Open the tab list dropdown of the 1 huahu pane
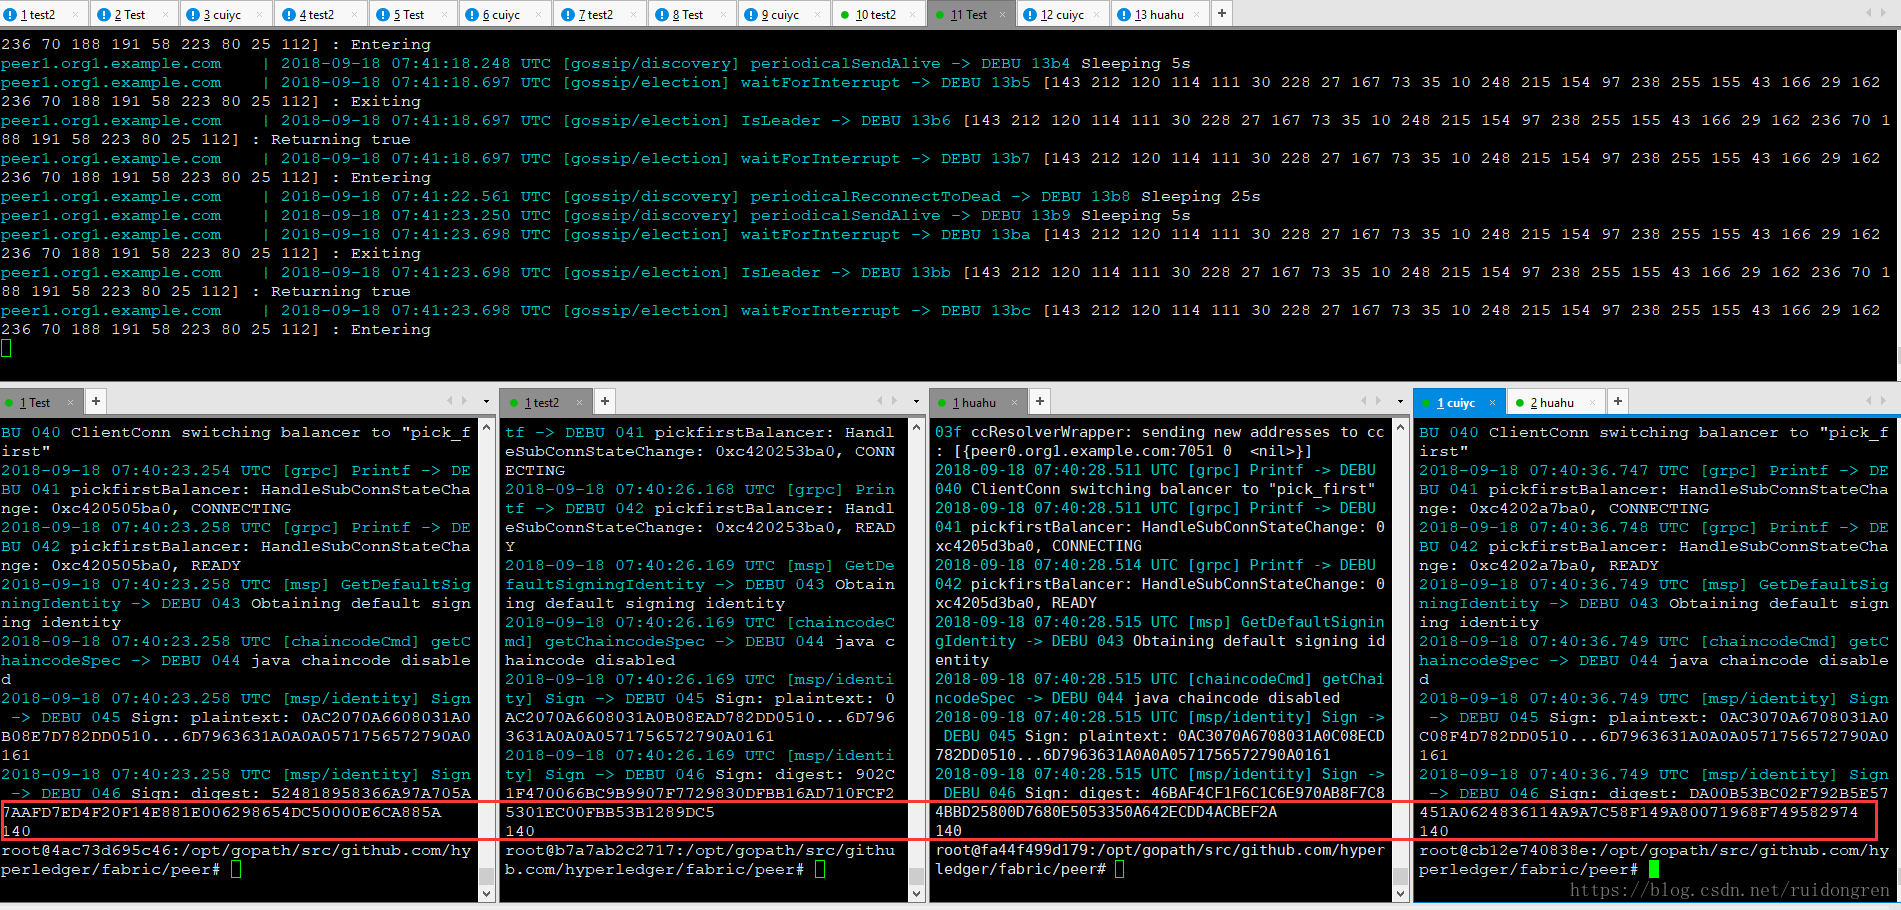The image size is (1901, 910). [1400, 402]
